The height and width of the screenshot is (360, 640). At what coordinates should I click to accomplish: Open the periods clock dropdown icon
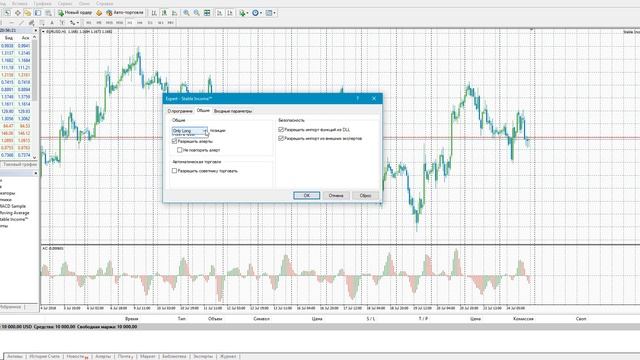pos(257,13)
